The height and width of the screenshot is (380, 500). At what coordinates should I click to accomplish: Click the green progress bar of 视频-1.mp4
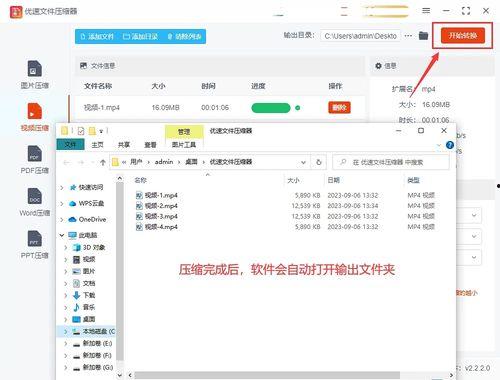tap(271, 108)
